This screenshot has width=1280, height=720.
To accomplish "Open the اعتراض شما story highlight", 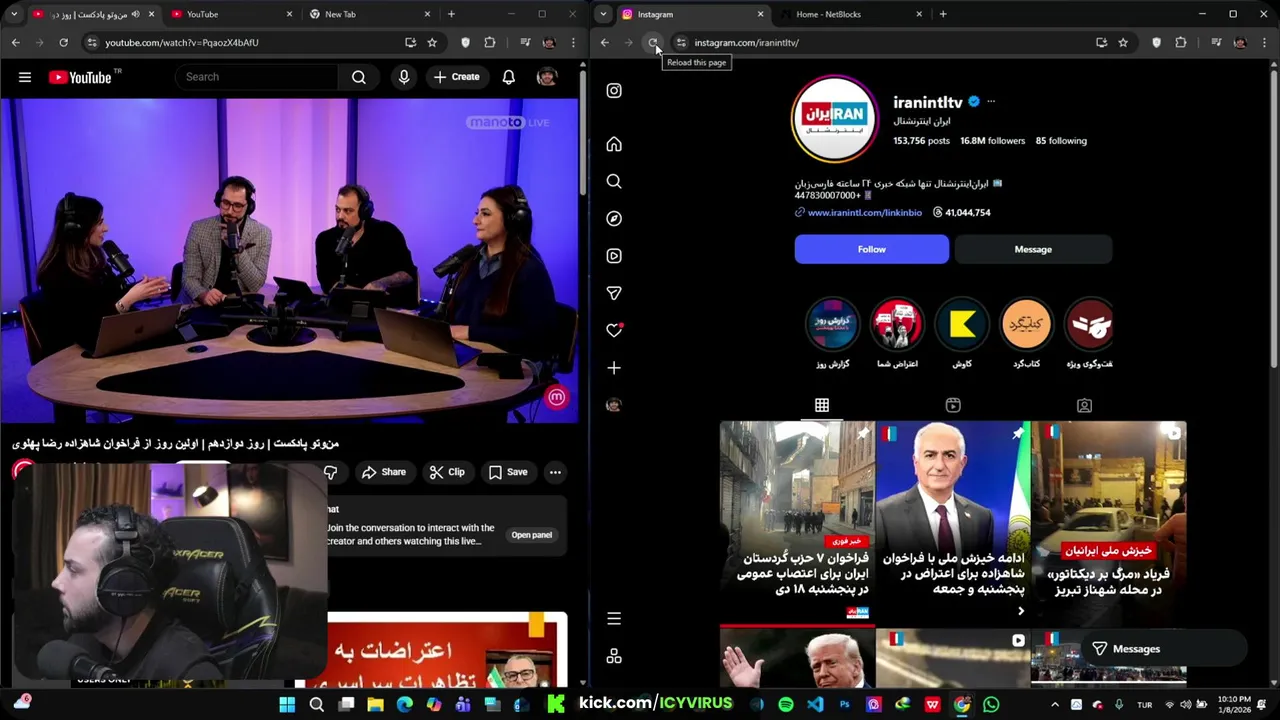I will pos(897,324).
